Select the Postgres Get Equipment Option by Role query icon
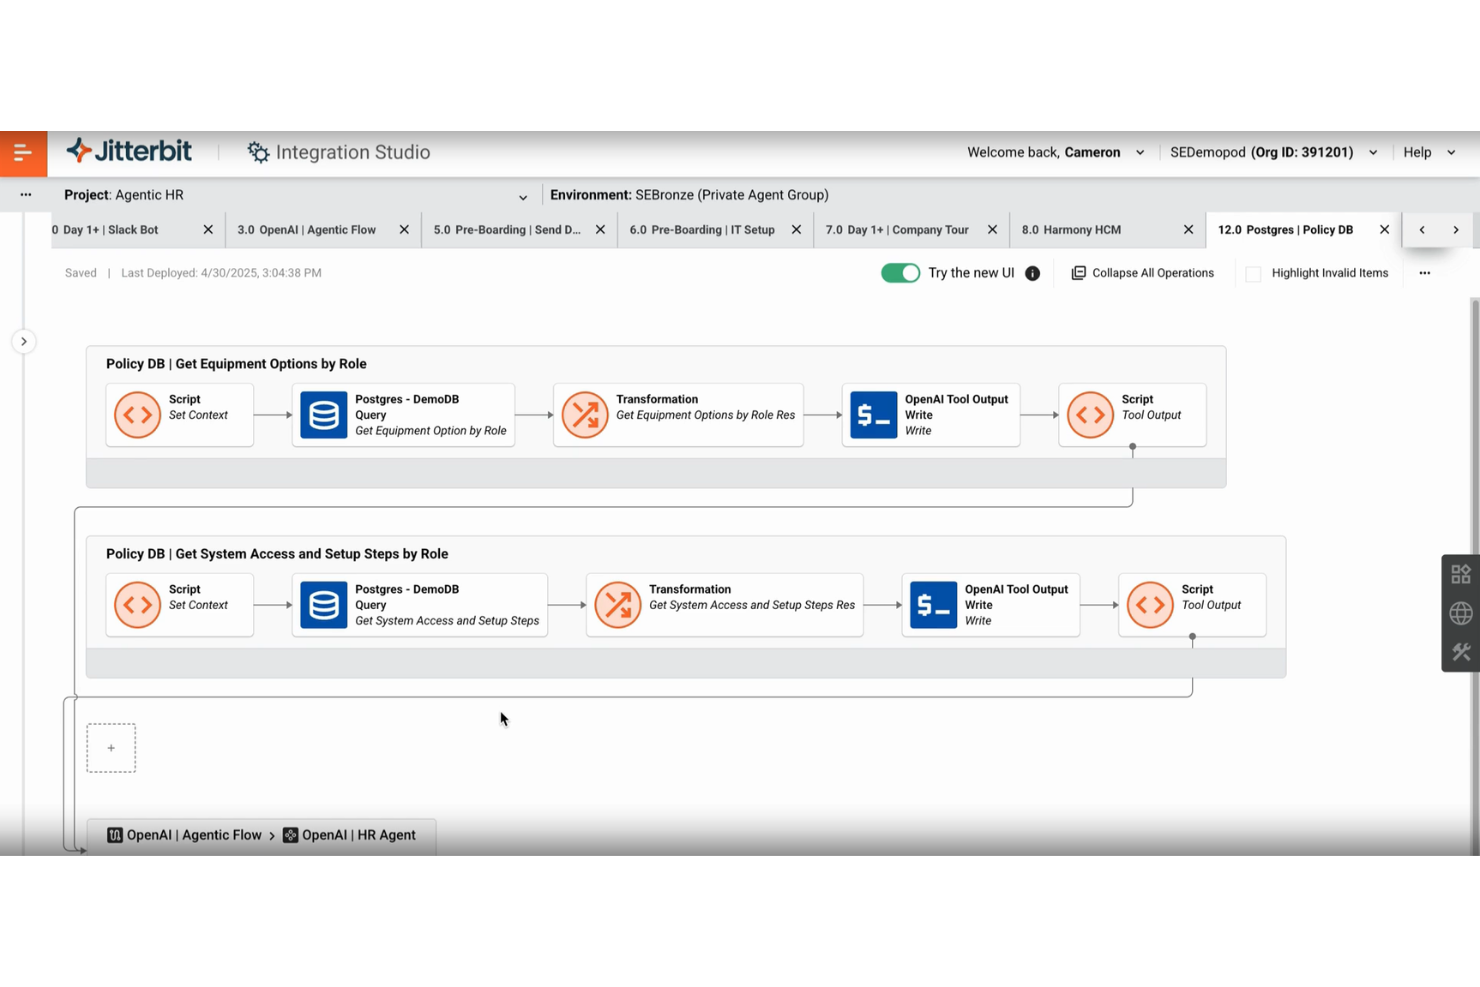 coord(324,415)
